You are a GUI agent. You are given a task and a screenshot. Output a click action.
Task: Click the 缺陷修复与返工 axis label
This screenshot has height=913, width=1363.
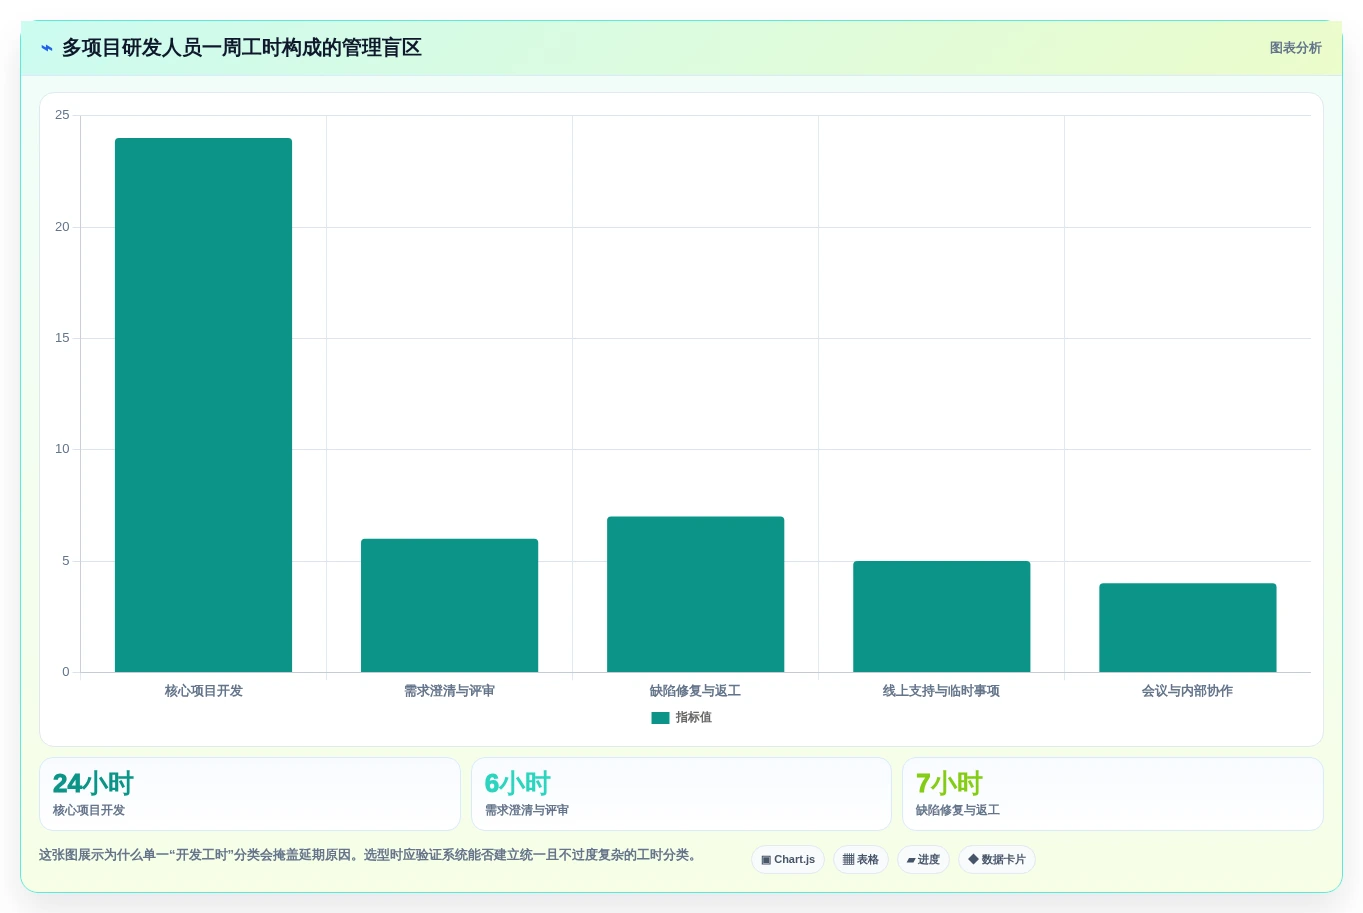click(695, 691)
